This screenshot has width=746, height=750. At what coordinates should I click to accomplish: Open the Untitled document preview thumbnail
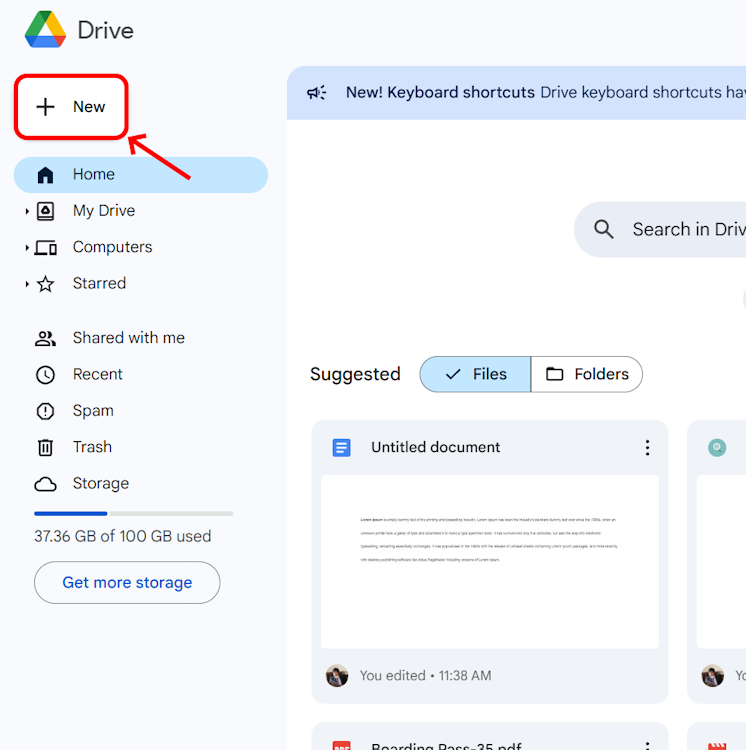coord(490,562)
